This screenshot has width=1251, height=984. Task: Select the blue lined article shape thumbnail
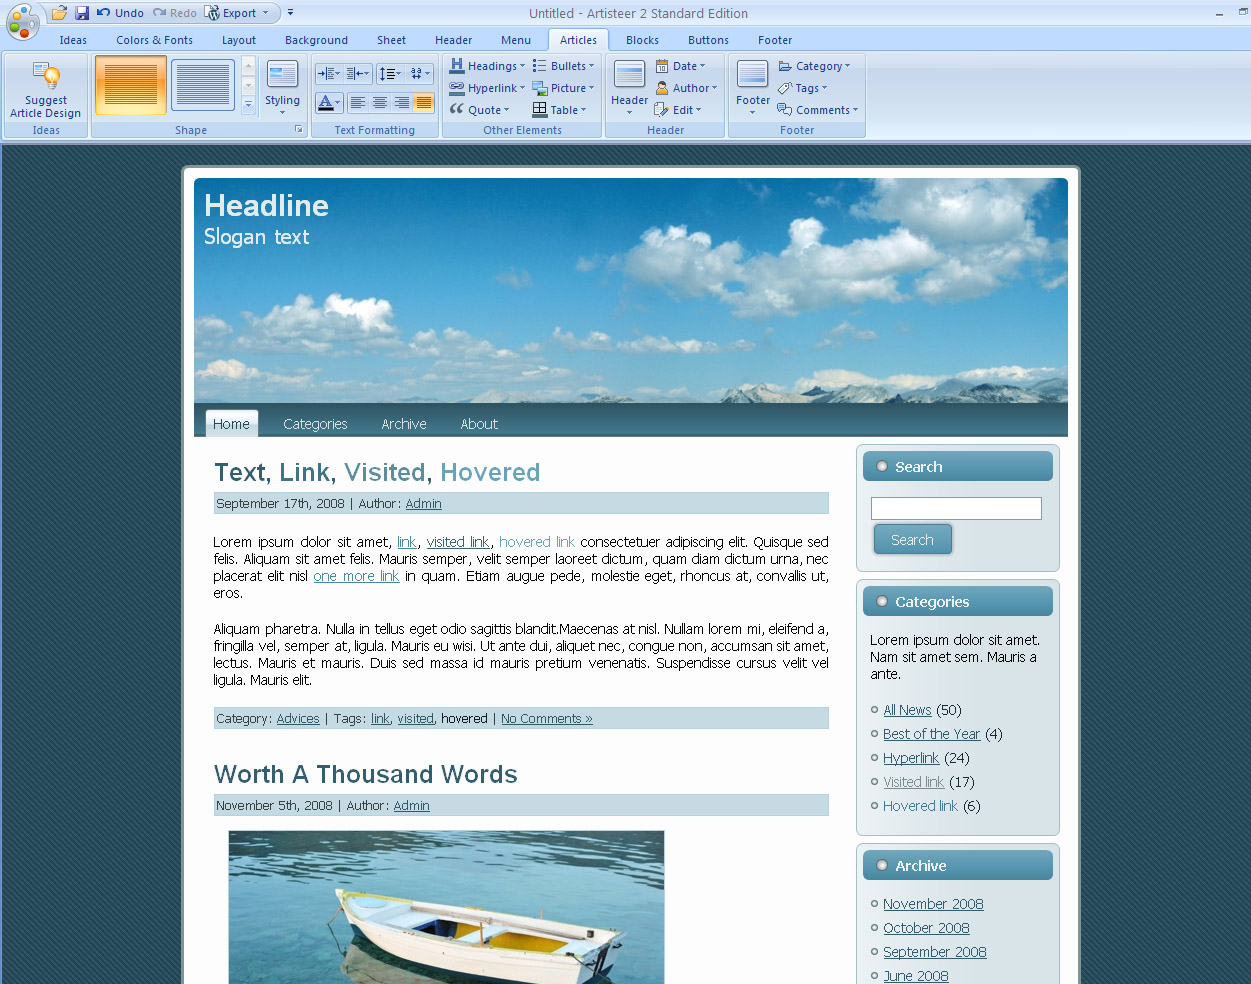(203, 85)
